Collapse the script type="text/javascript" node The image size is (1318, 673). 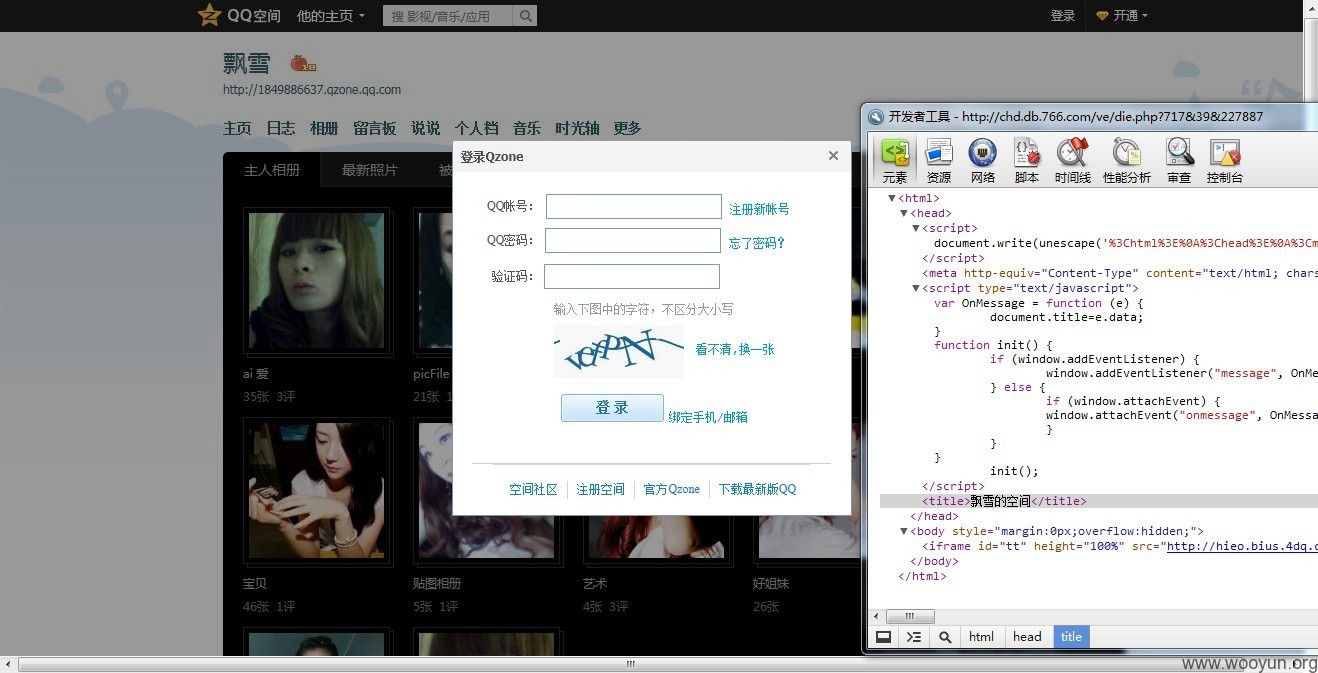click(x=915, y=288)
